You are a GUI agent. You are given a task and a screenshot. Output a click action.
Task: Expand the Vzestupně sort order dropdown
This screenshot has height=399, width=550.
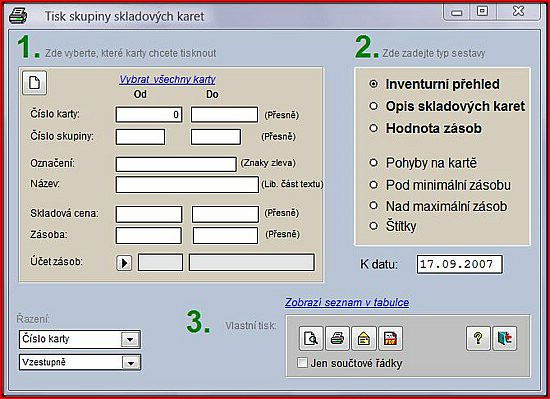pyautogui.click(x=131, y=363)
